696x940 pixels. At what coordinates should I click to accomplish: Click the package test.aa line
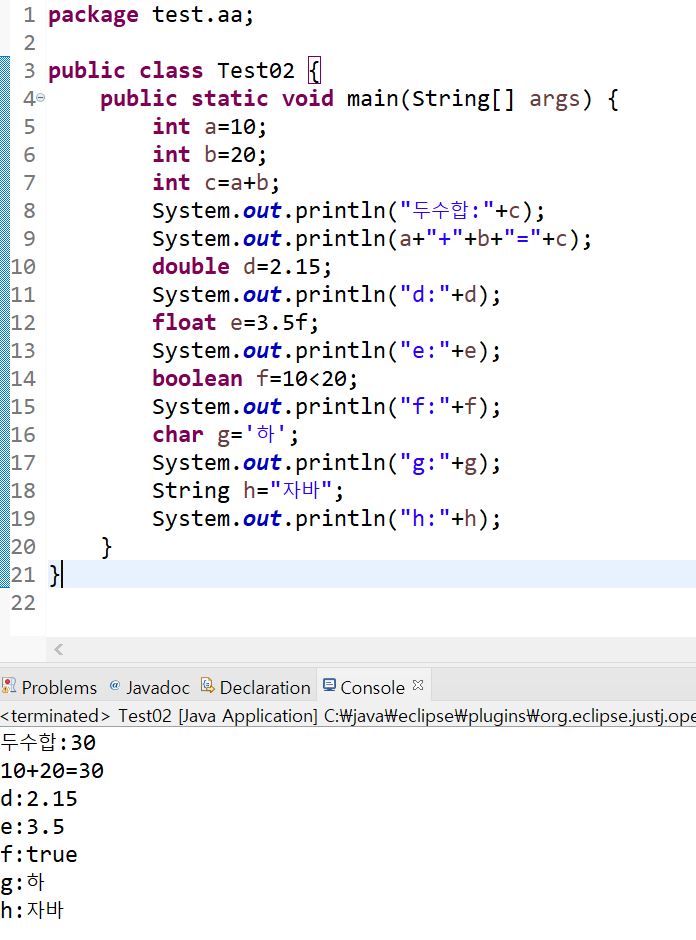[x=151, y=14]
